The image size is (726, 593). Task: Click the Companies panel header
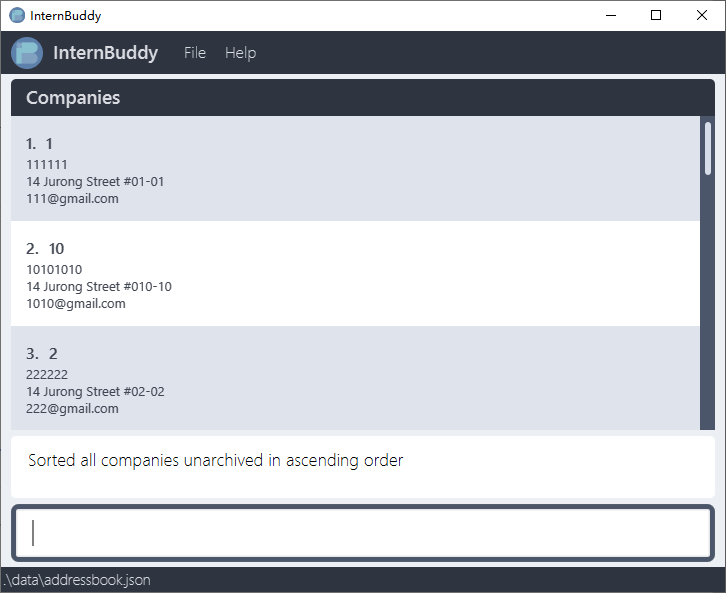pos(363,98)
